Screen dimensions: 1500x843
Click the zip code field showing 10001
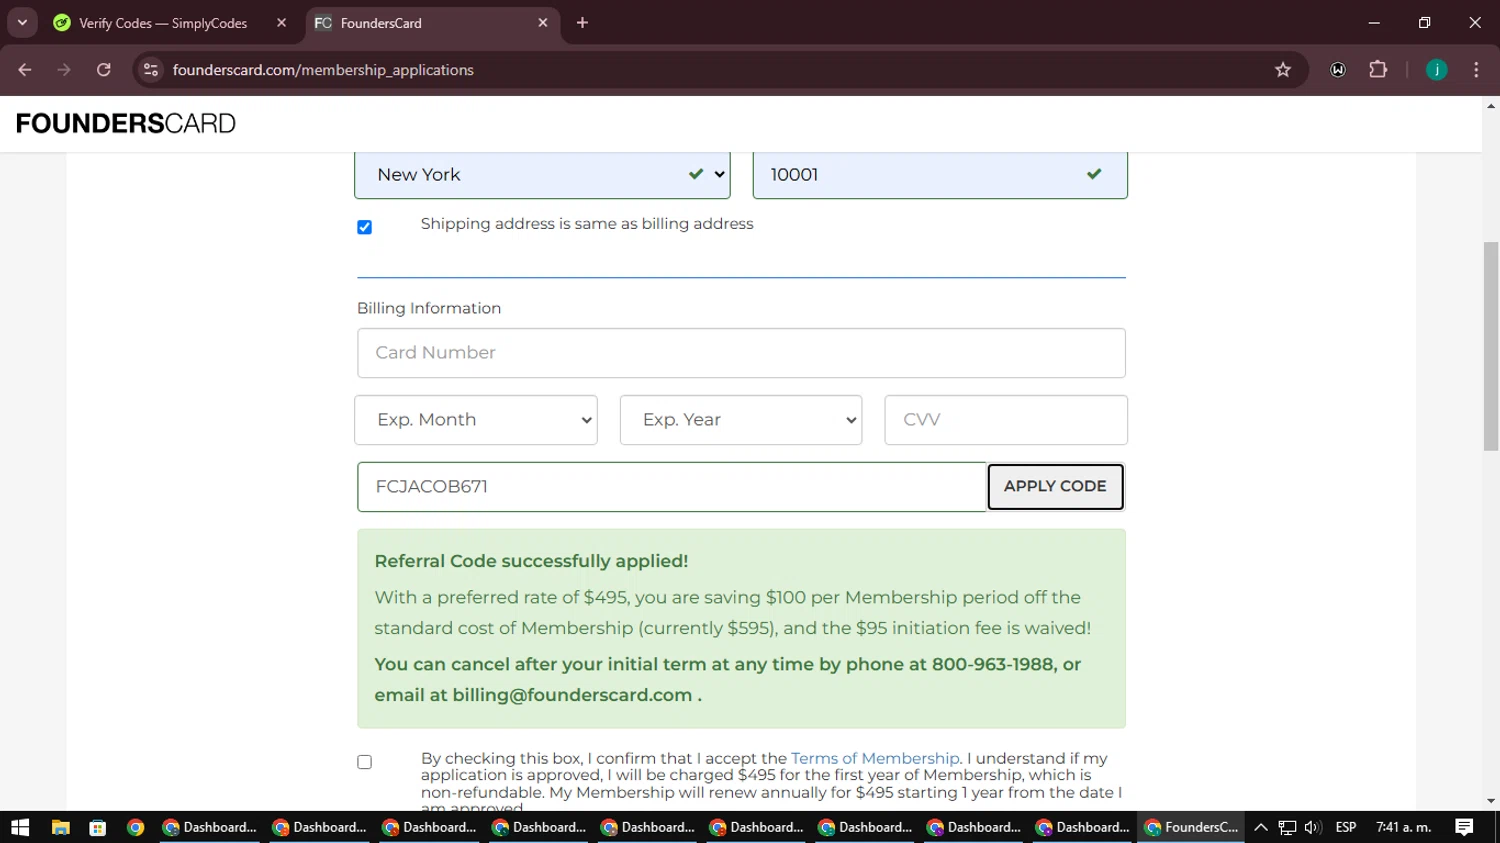pyautogui.click(x=940, y=175)
